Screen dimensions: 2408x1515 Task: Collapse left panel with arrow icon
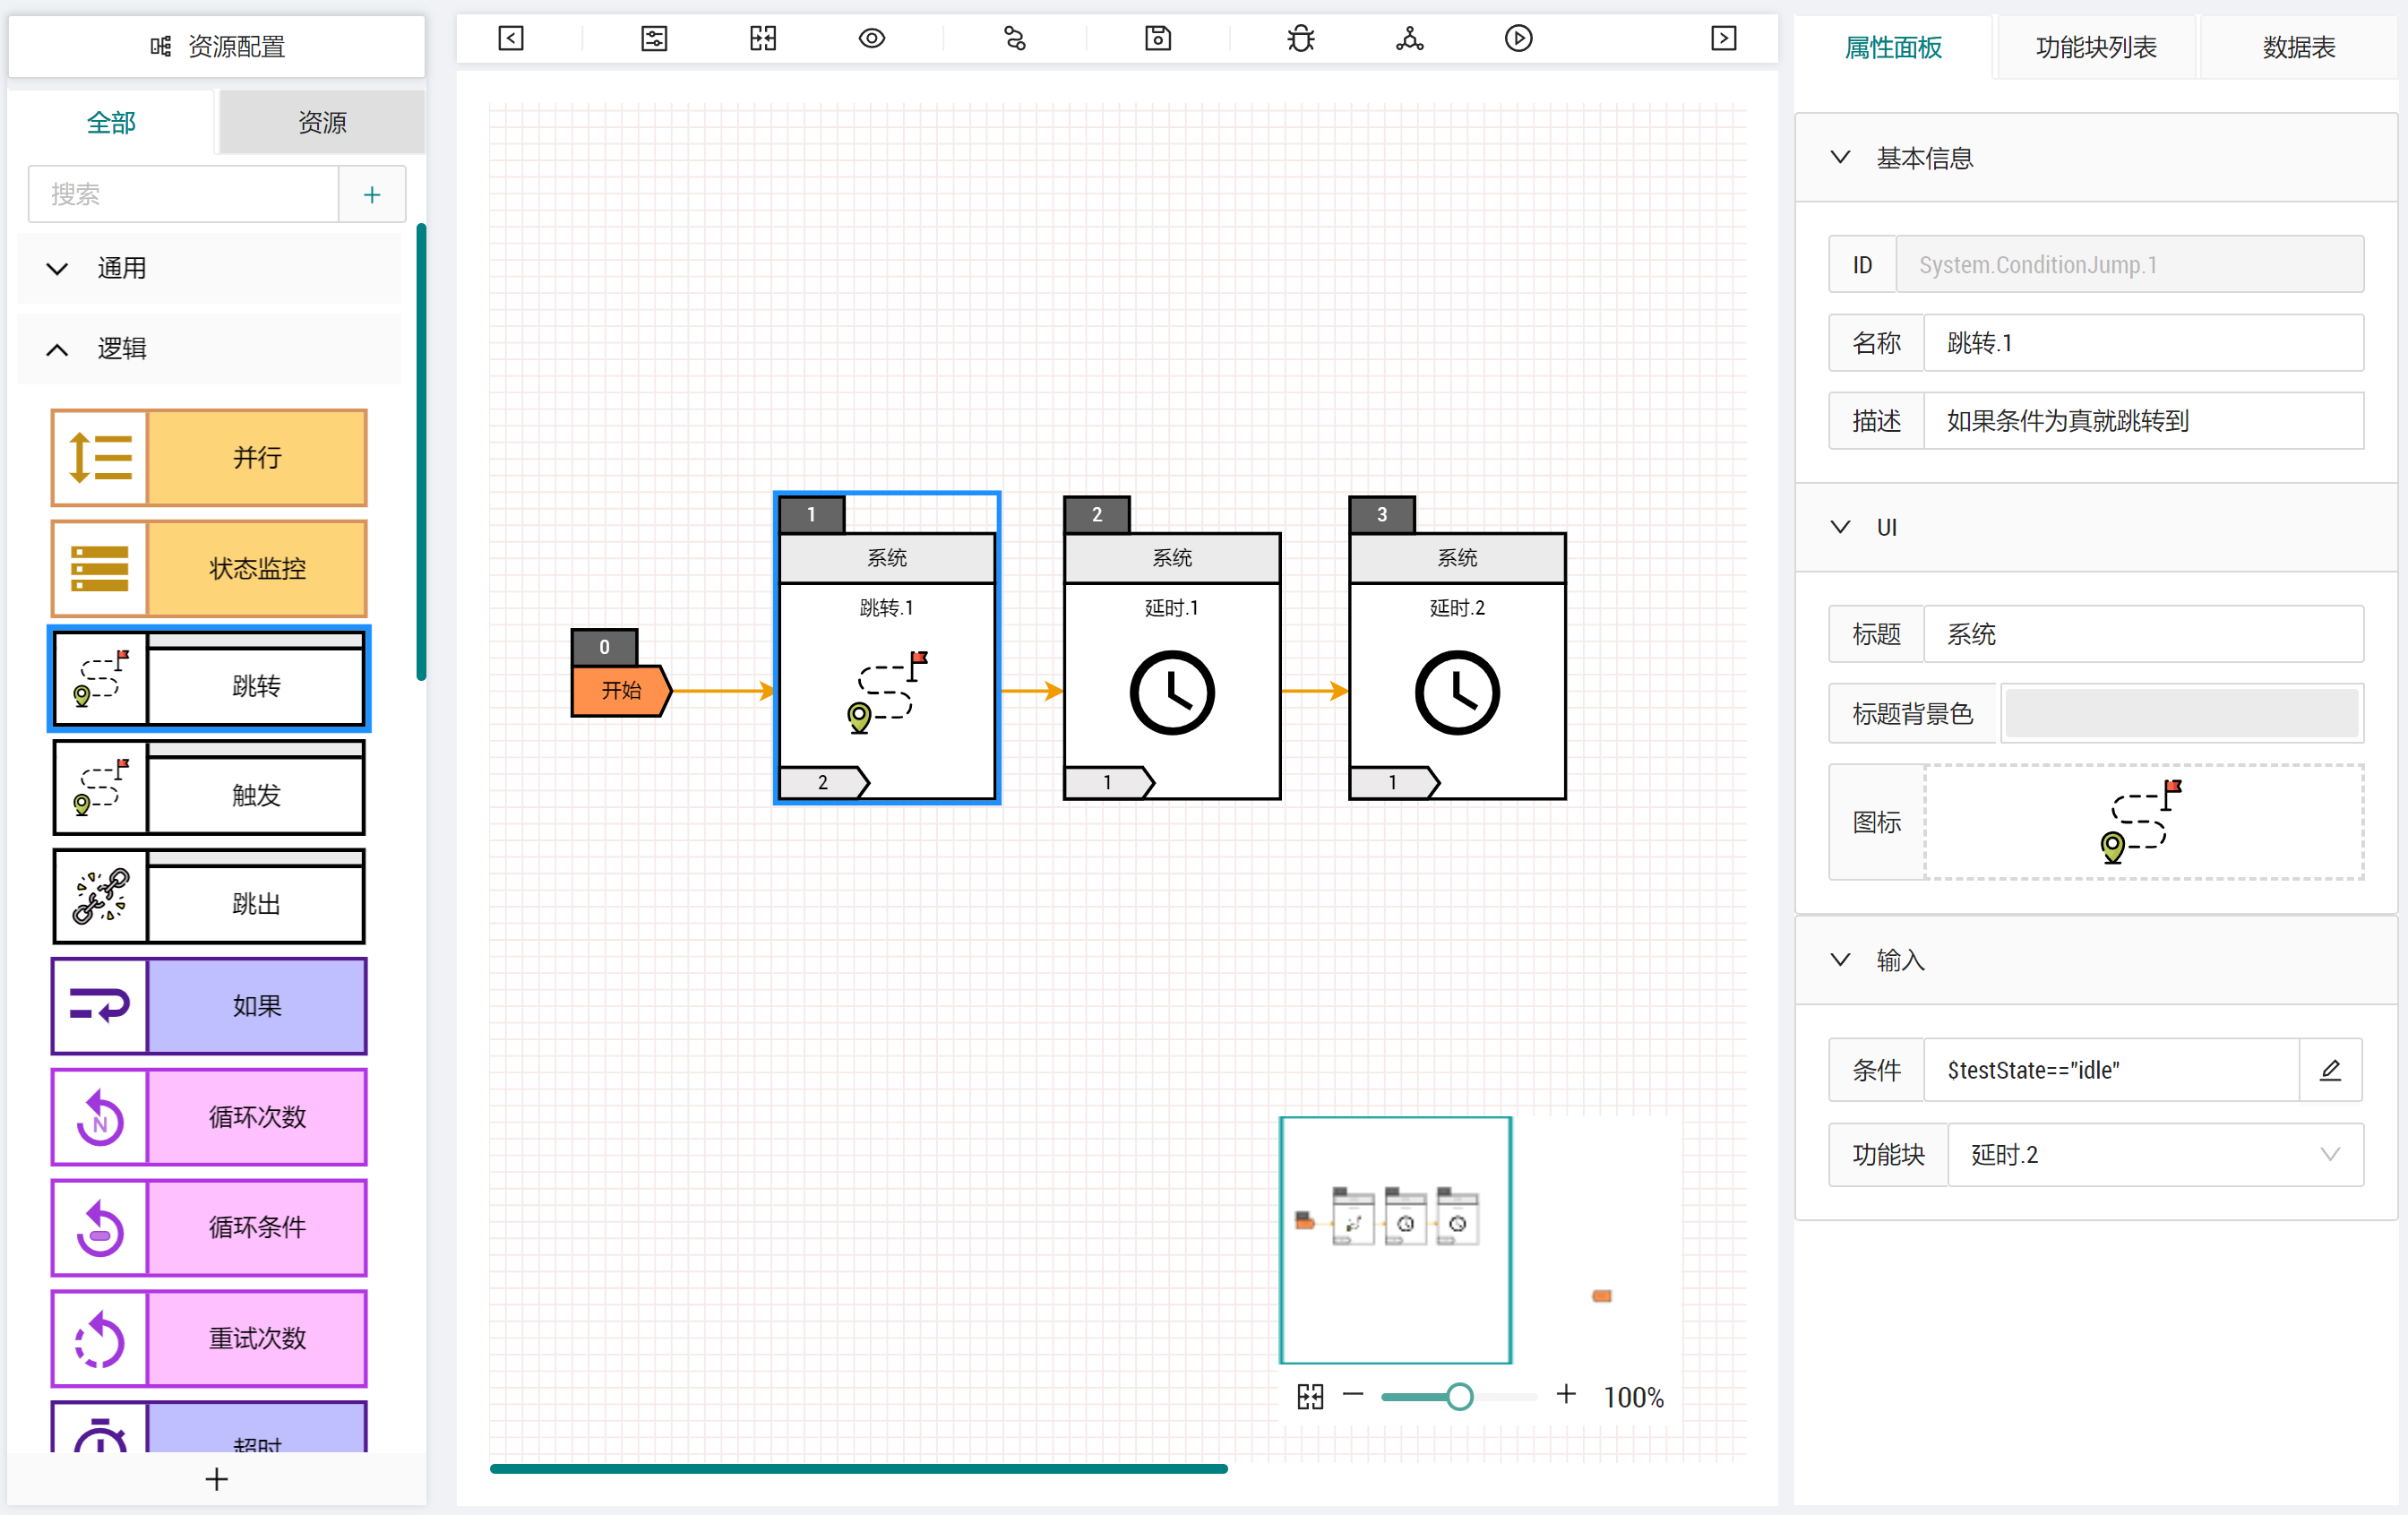pos(511,39)
